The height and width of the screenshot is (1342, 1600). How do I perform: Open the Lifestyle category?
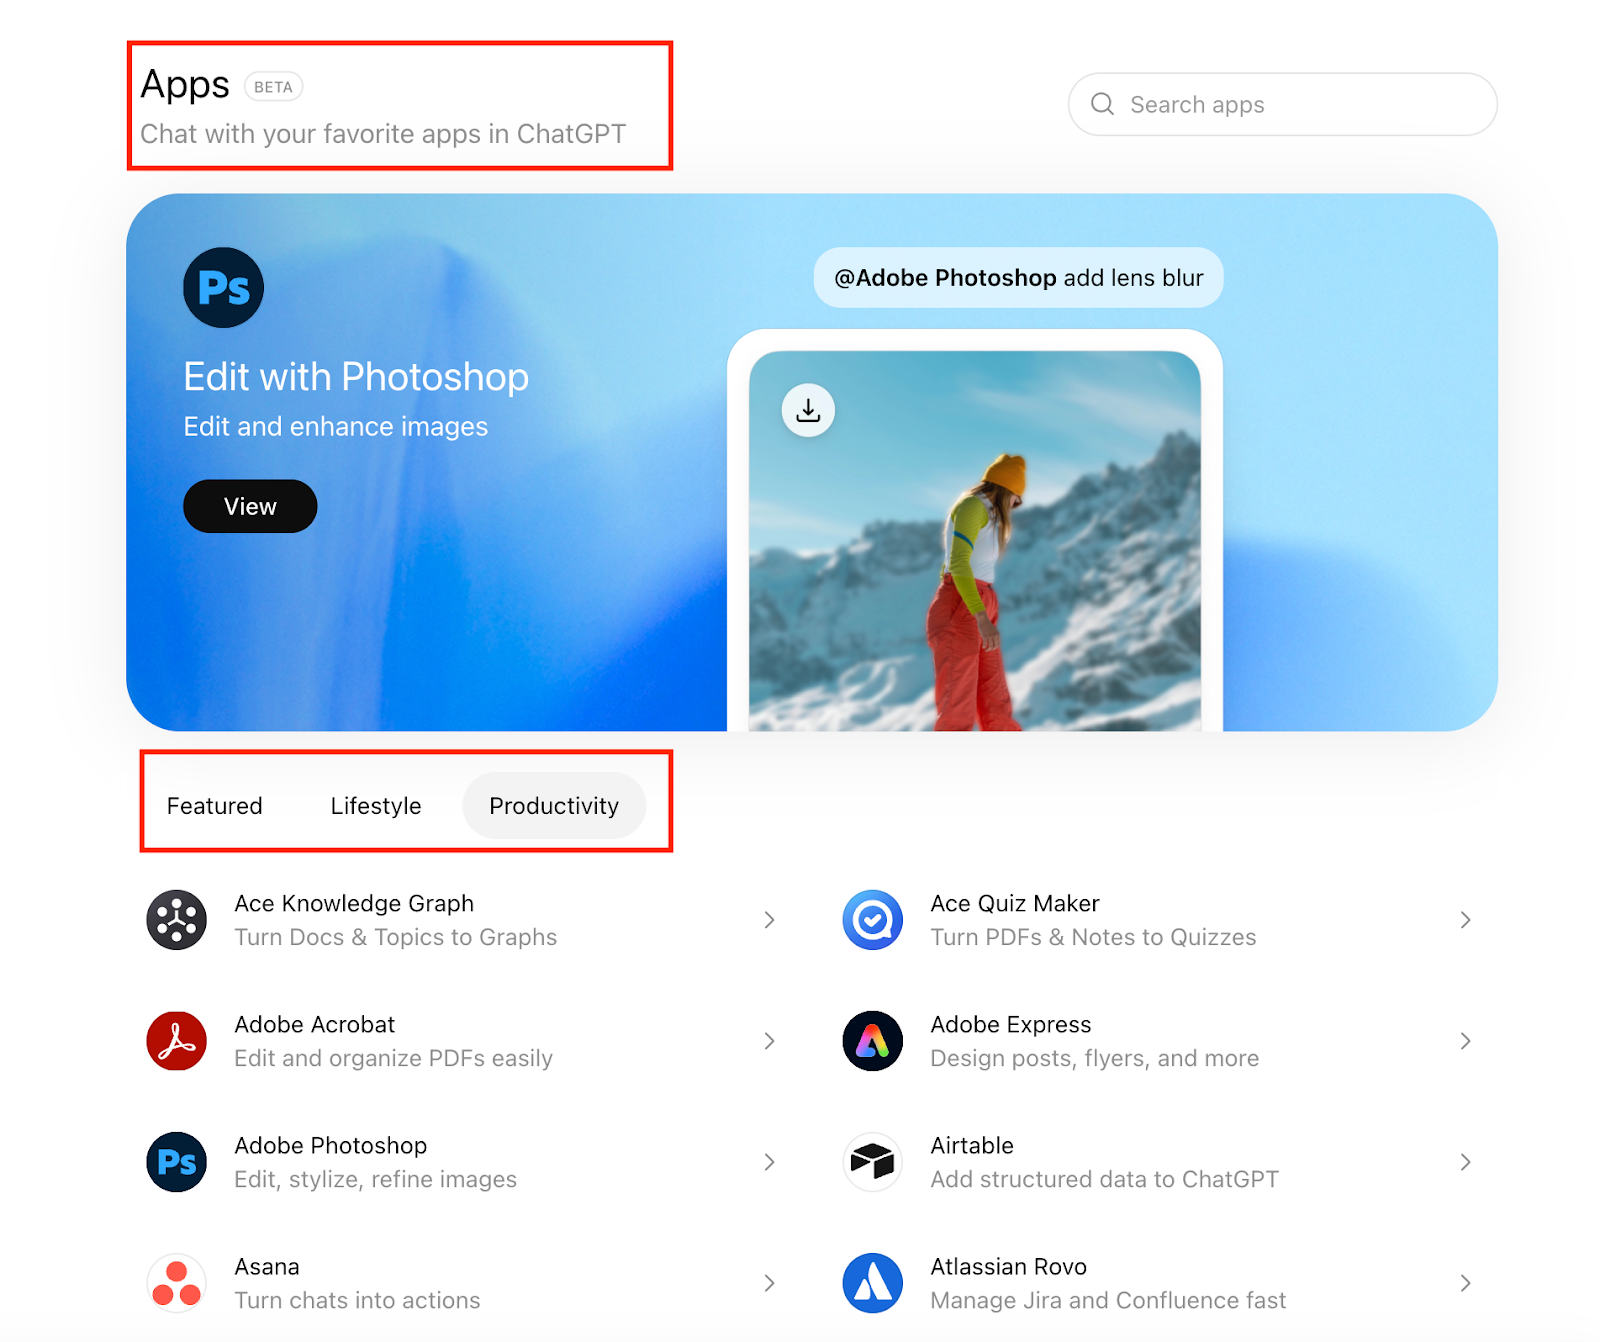coord(375,805)
